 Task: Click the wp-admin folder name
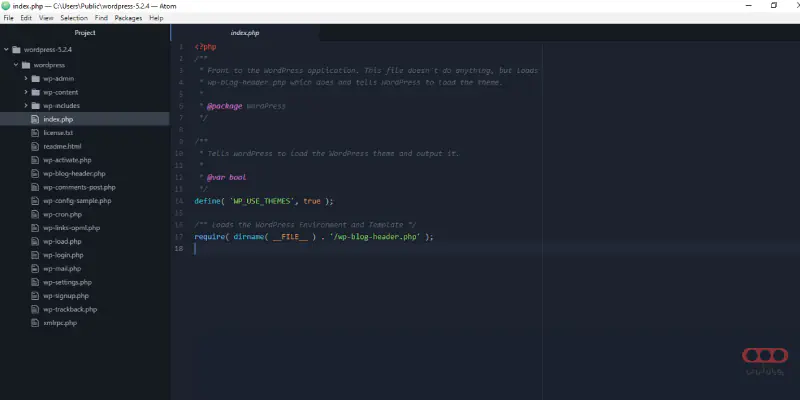coord(59,79)
